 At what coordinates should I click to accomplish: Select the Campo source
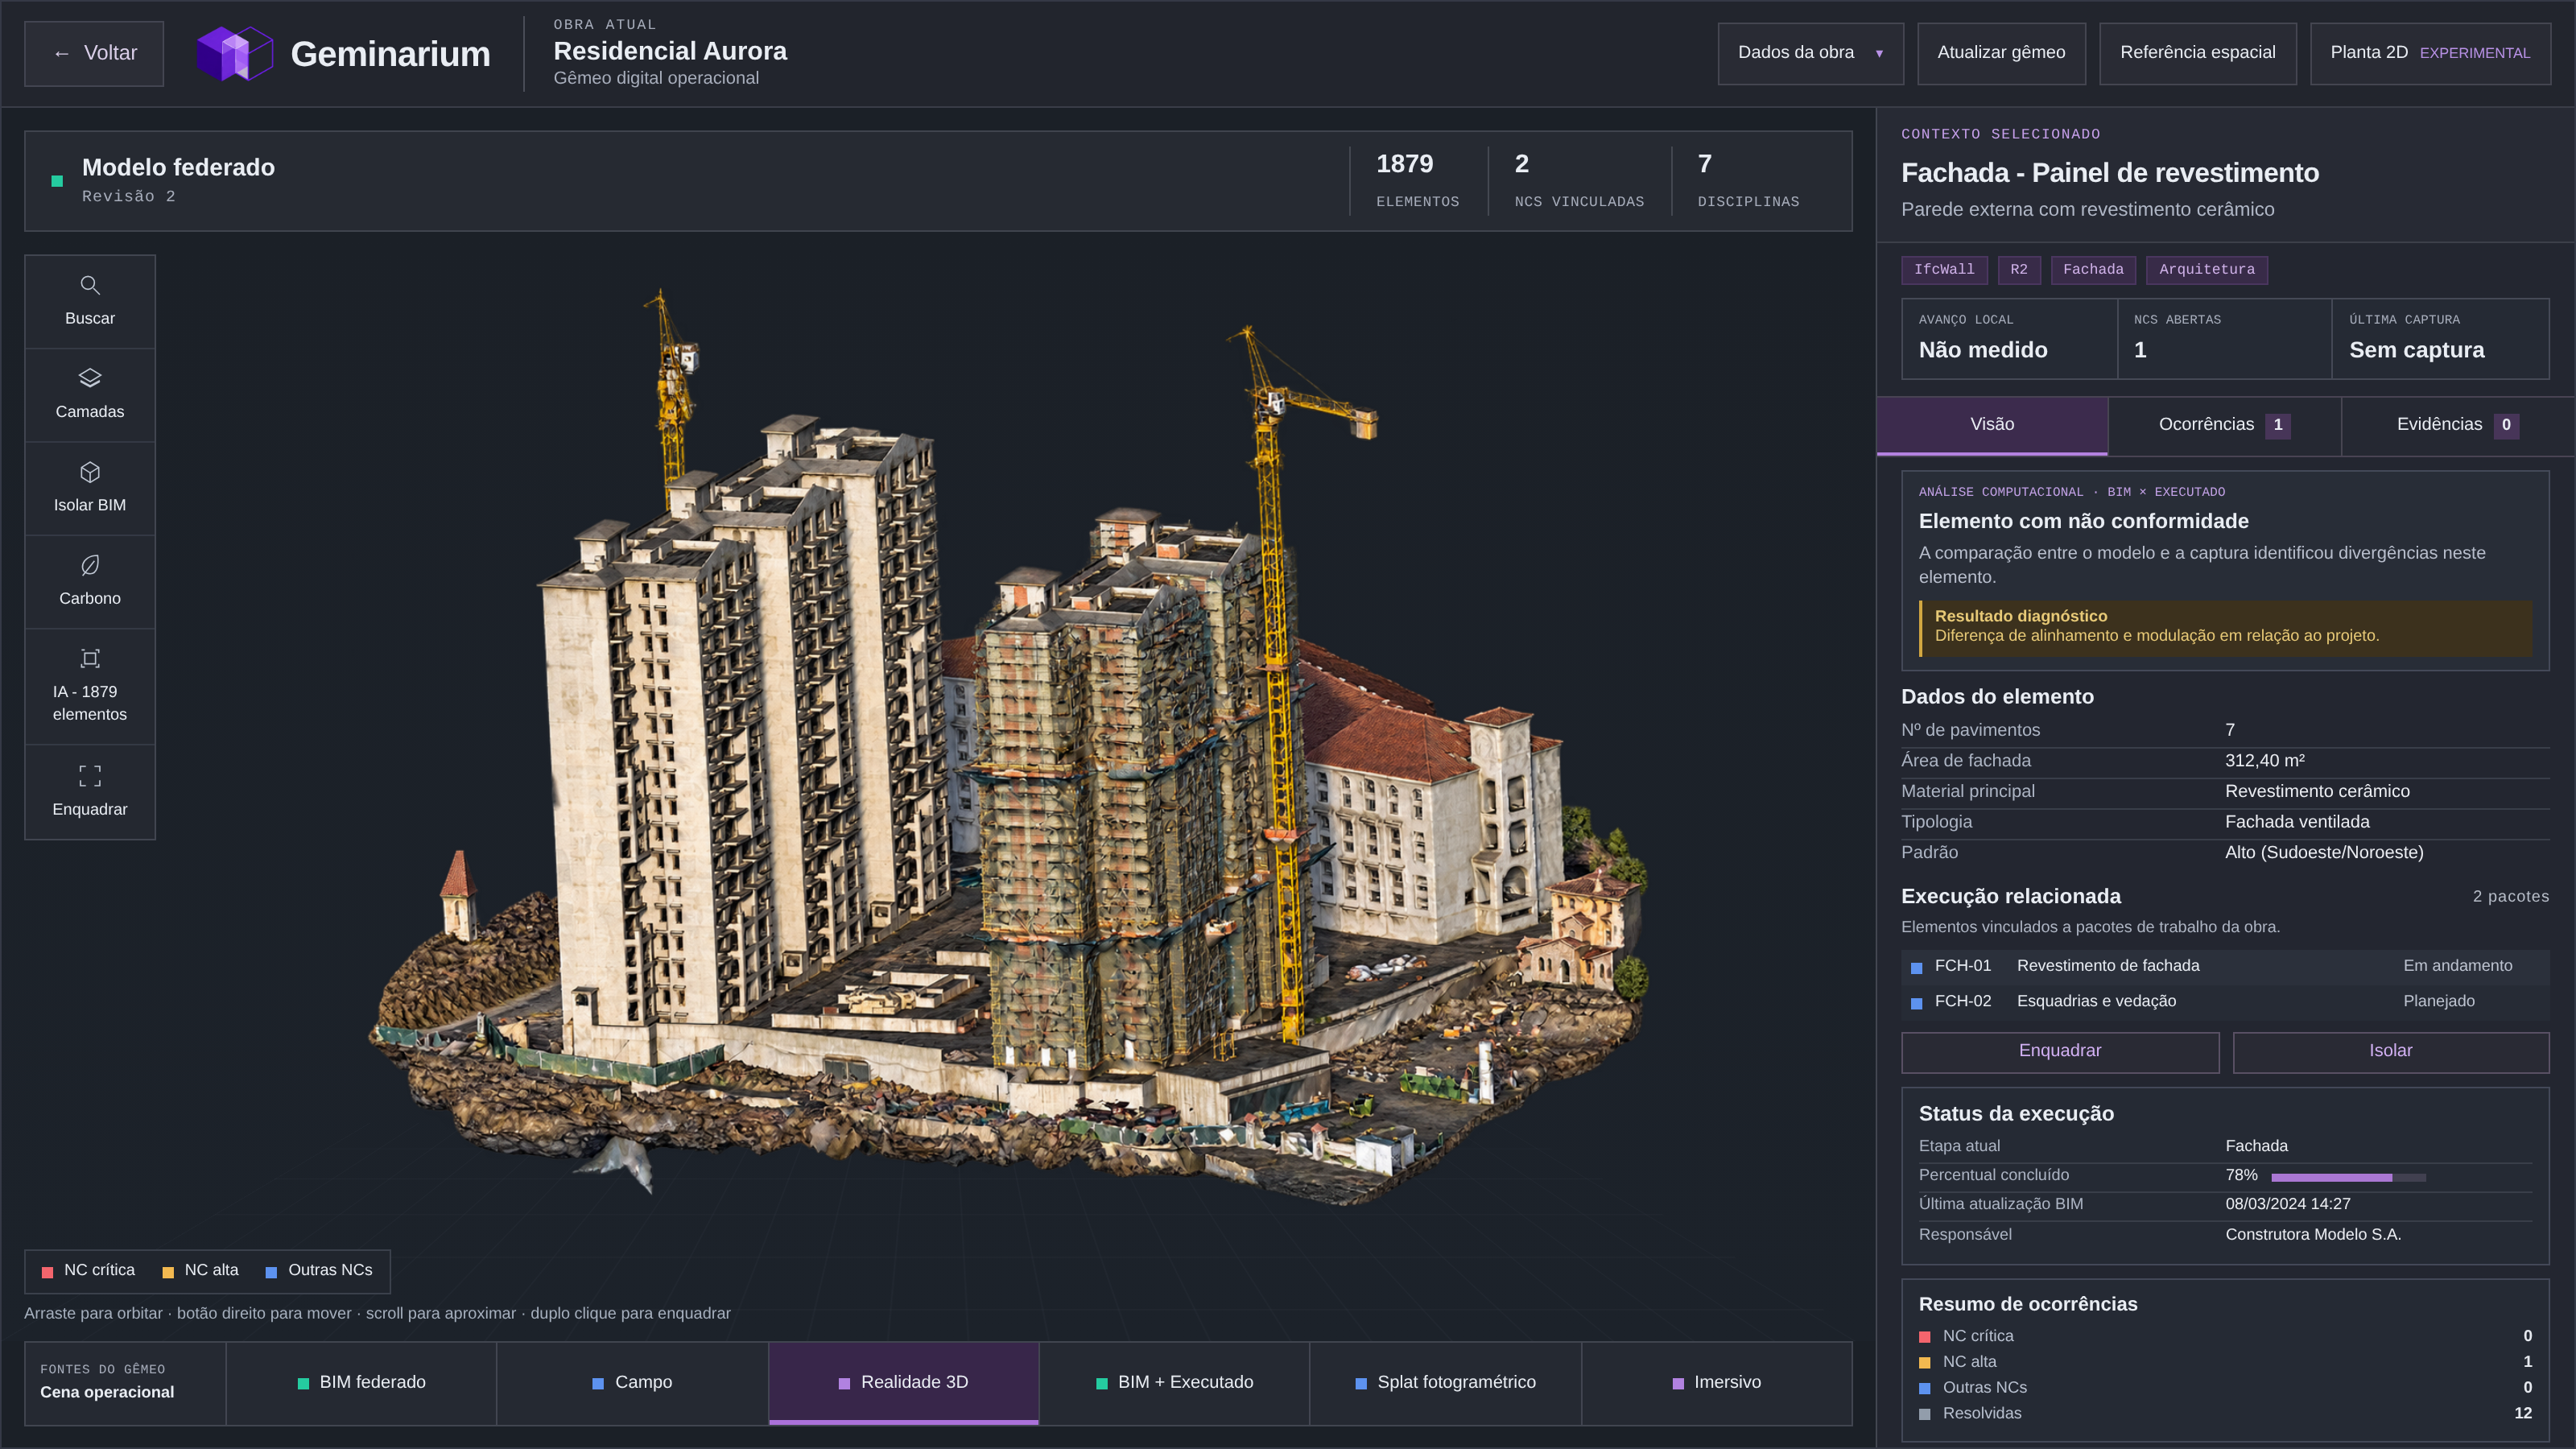[x=632, y=1383]
